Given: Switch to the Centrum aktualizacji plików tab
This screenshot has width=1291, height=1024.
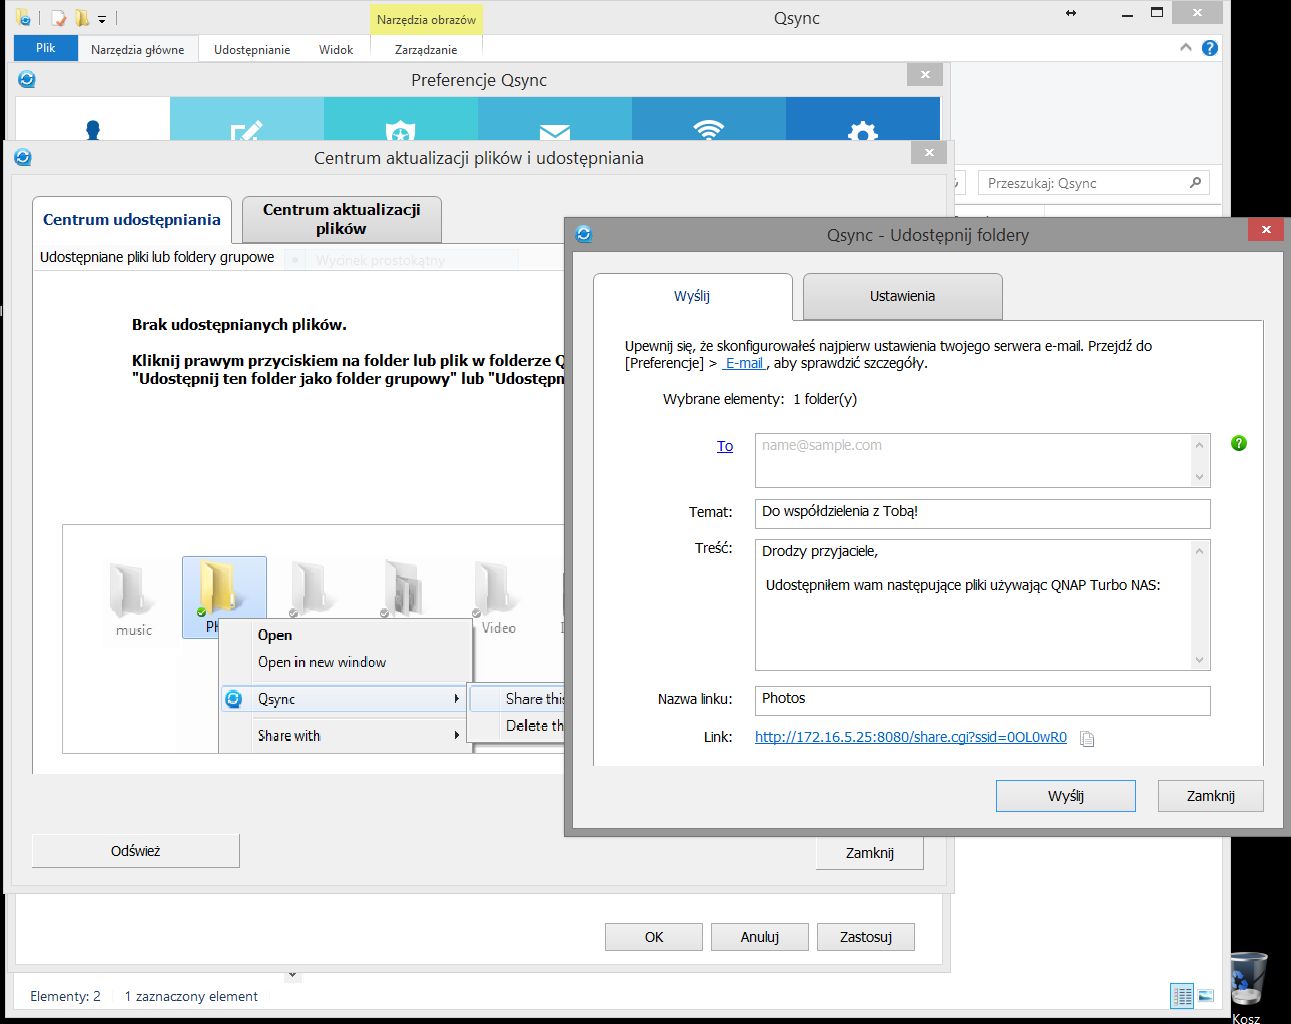Looking at the screenshot, I should click(x=341, y=219).
